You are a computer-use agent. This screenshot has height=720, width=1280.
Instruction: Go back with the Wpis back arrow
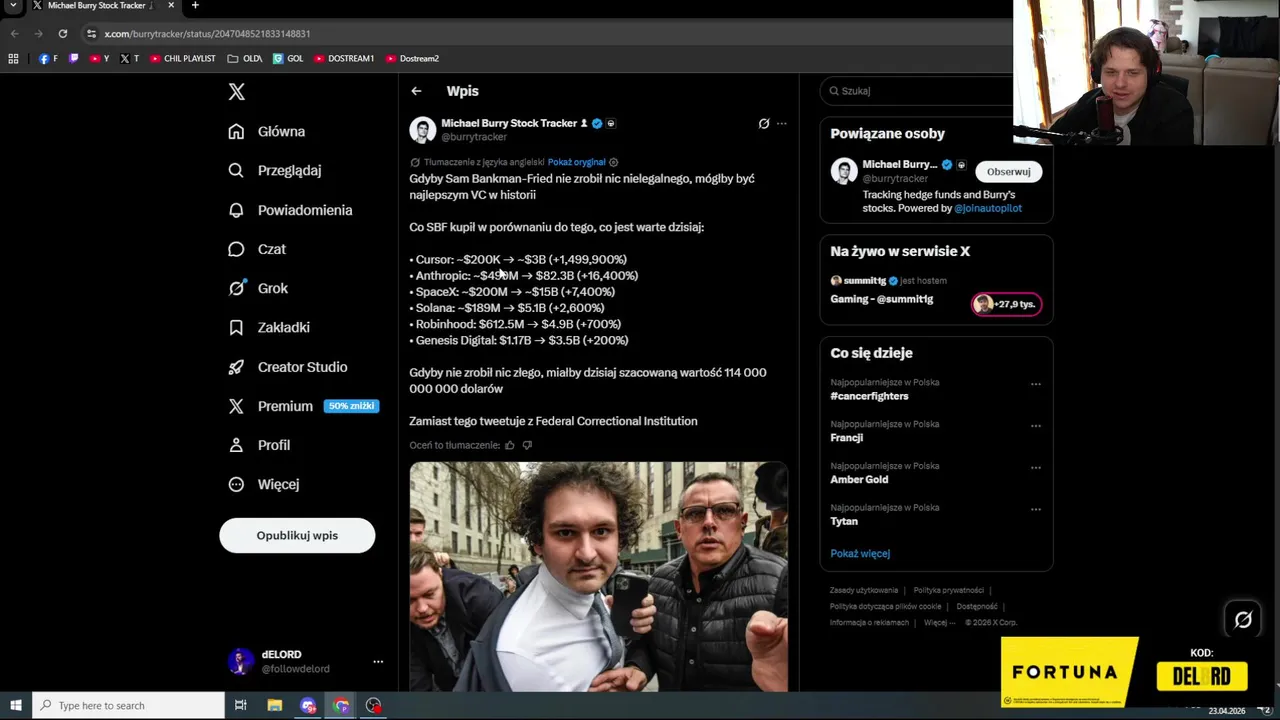point(416,91)
